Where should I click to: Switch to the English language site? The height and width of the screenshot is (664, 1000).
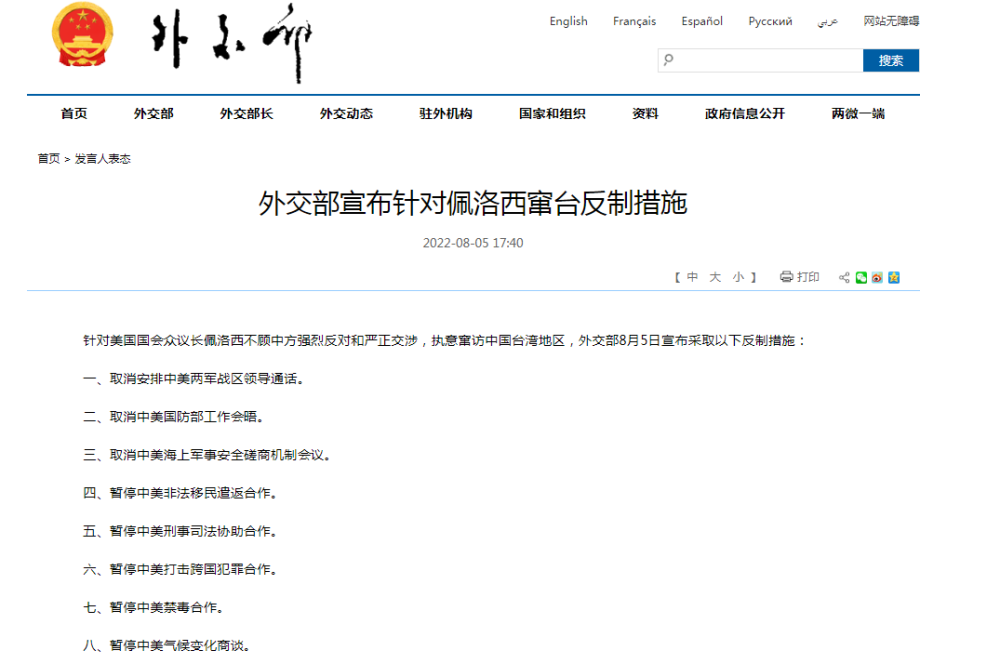pos(568,21)
